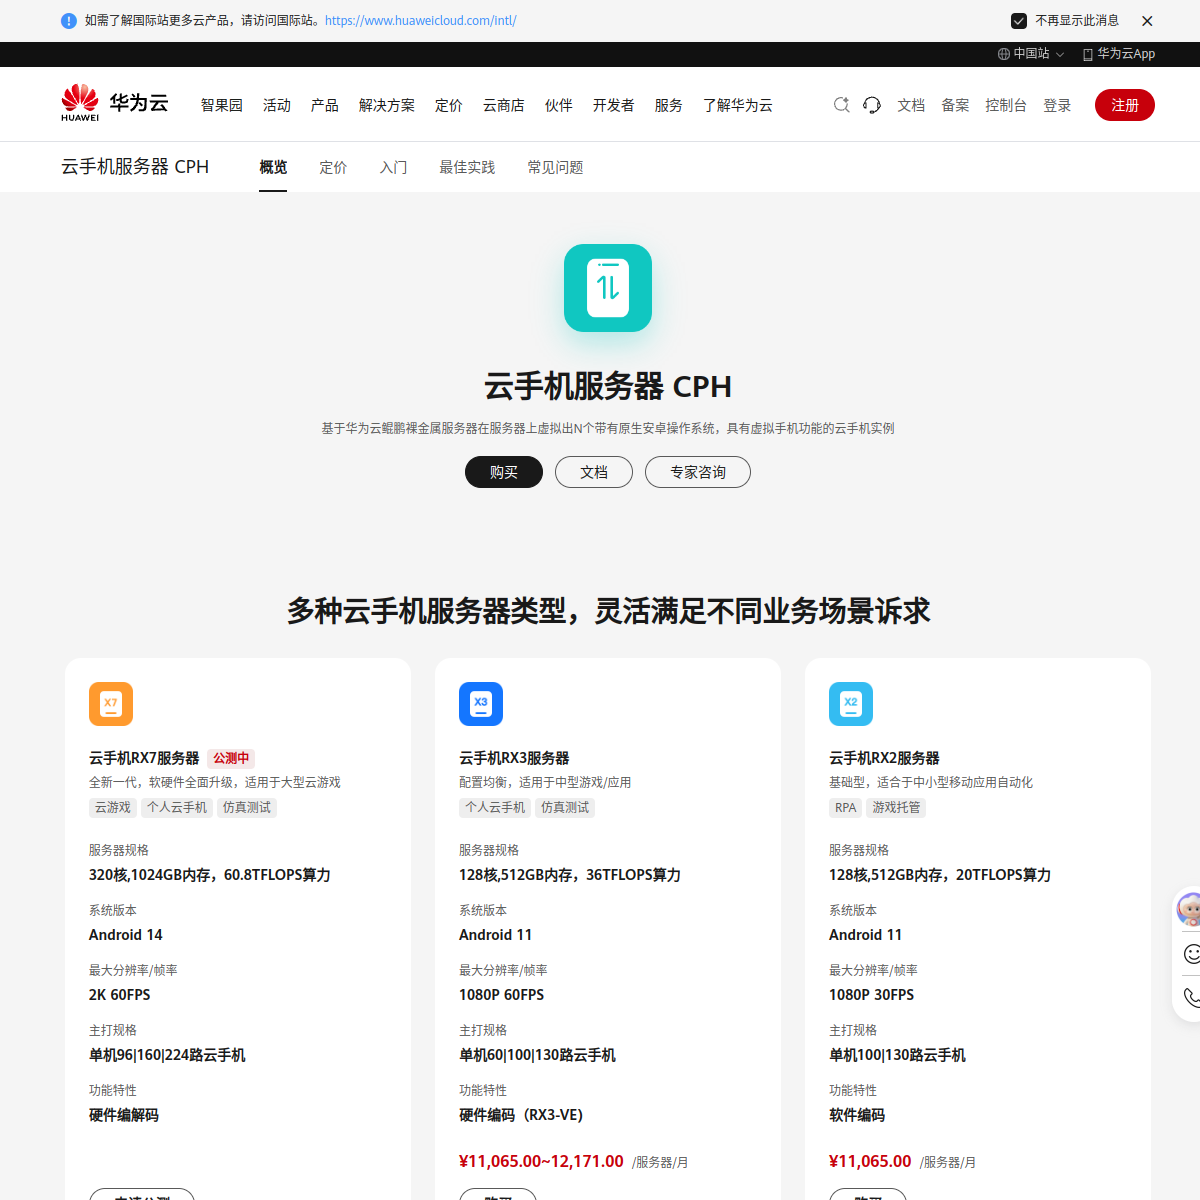Screen dimensions: 1200x1200
Task: Open the 控制台 link
Action: point(1006,105)
